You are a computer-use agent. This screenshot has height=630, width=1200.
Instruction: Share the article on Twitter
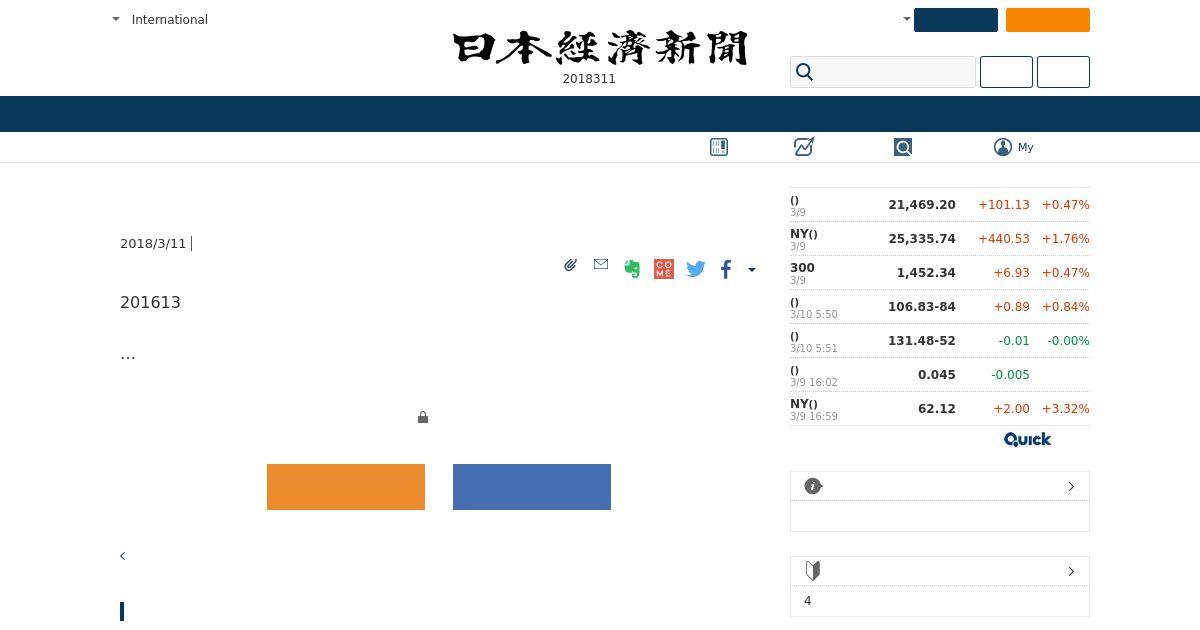coord(696,269)
